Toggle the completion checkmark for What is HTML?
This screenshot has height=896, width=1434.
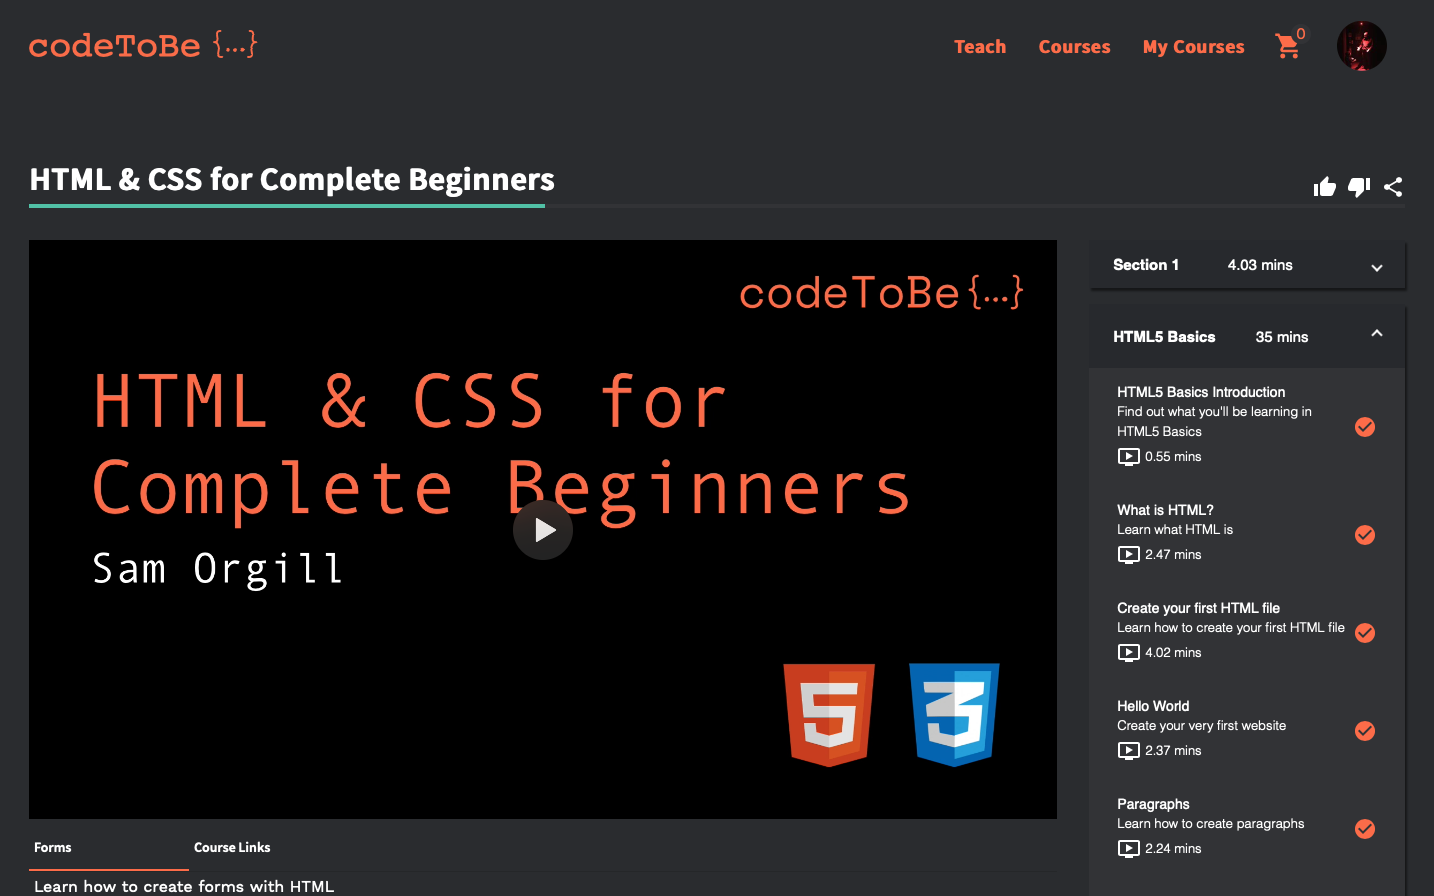click(x=1365, y=535)
